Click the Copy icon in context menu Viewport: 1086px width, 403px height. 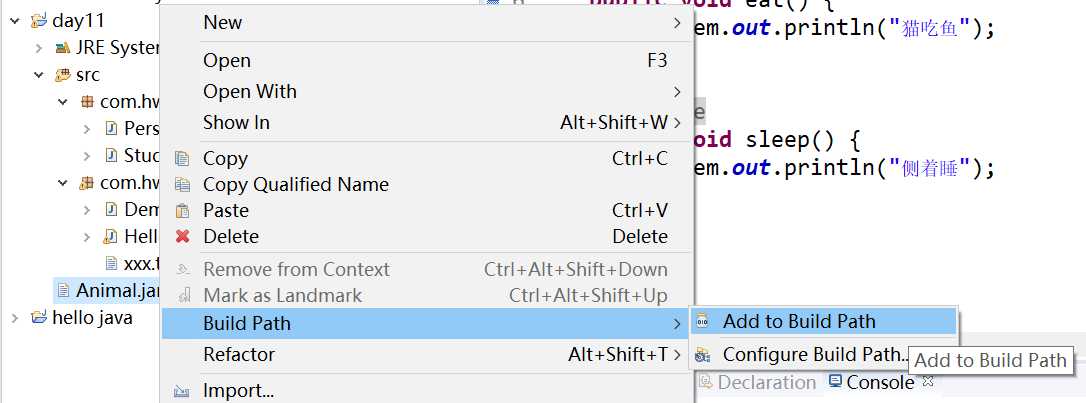click(182, 158)
